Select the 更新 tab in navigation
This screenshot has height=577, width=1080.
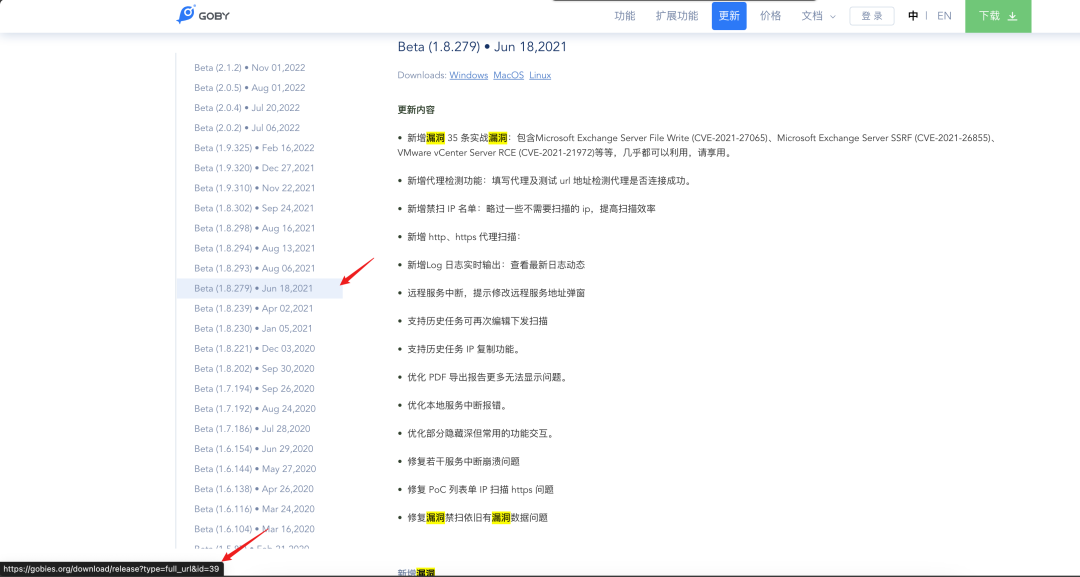729,16
